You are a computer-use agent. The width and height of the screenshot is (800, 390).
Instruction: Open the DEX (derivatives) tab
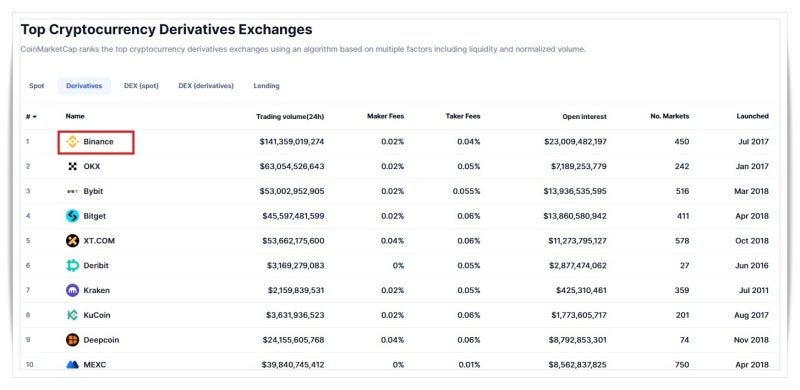click(x=206, y=86)
